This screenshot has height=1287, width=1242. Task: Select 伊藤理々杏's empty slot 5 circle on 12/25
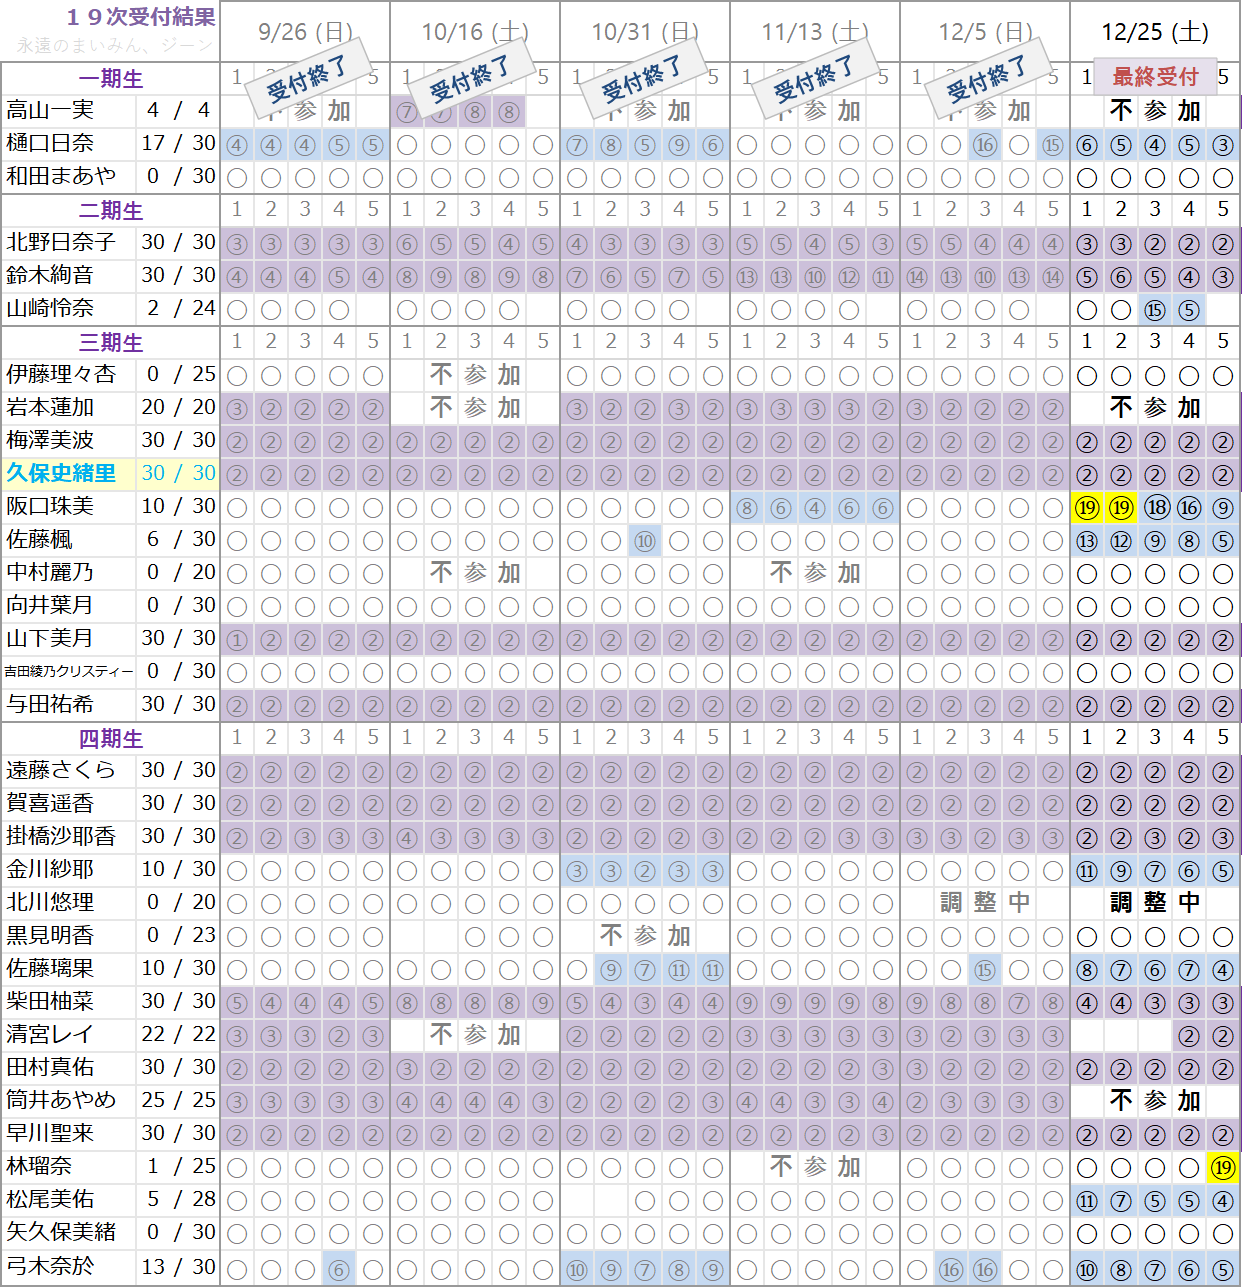tap(1222, 376)
